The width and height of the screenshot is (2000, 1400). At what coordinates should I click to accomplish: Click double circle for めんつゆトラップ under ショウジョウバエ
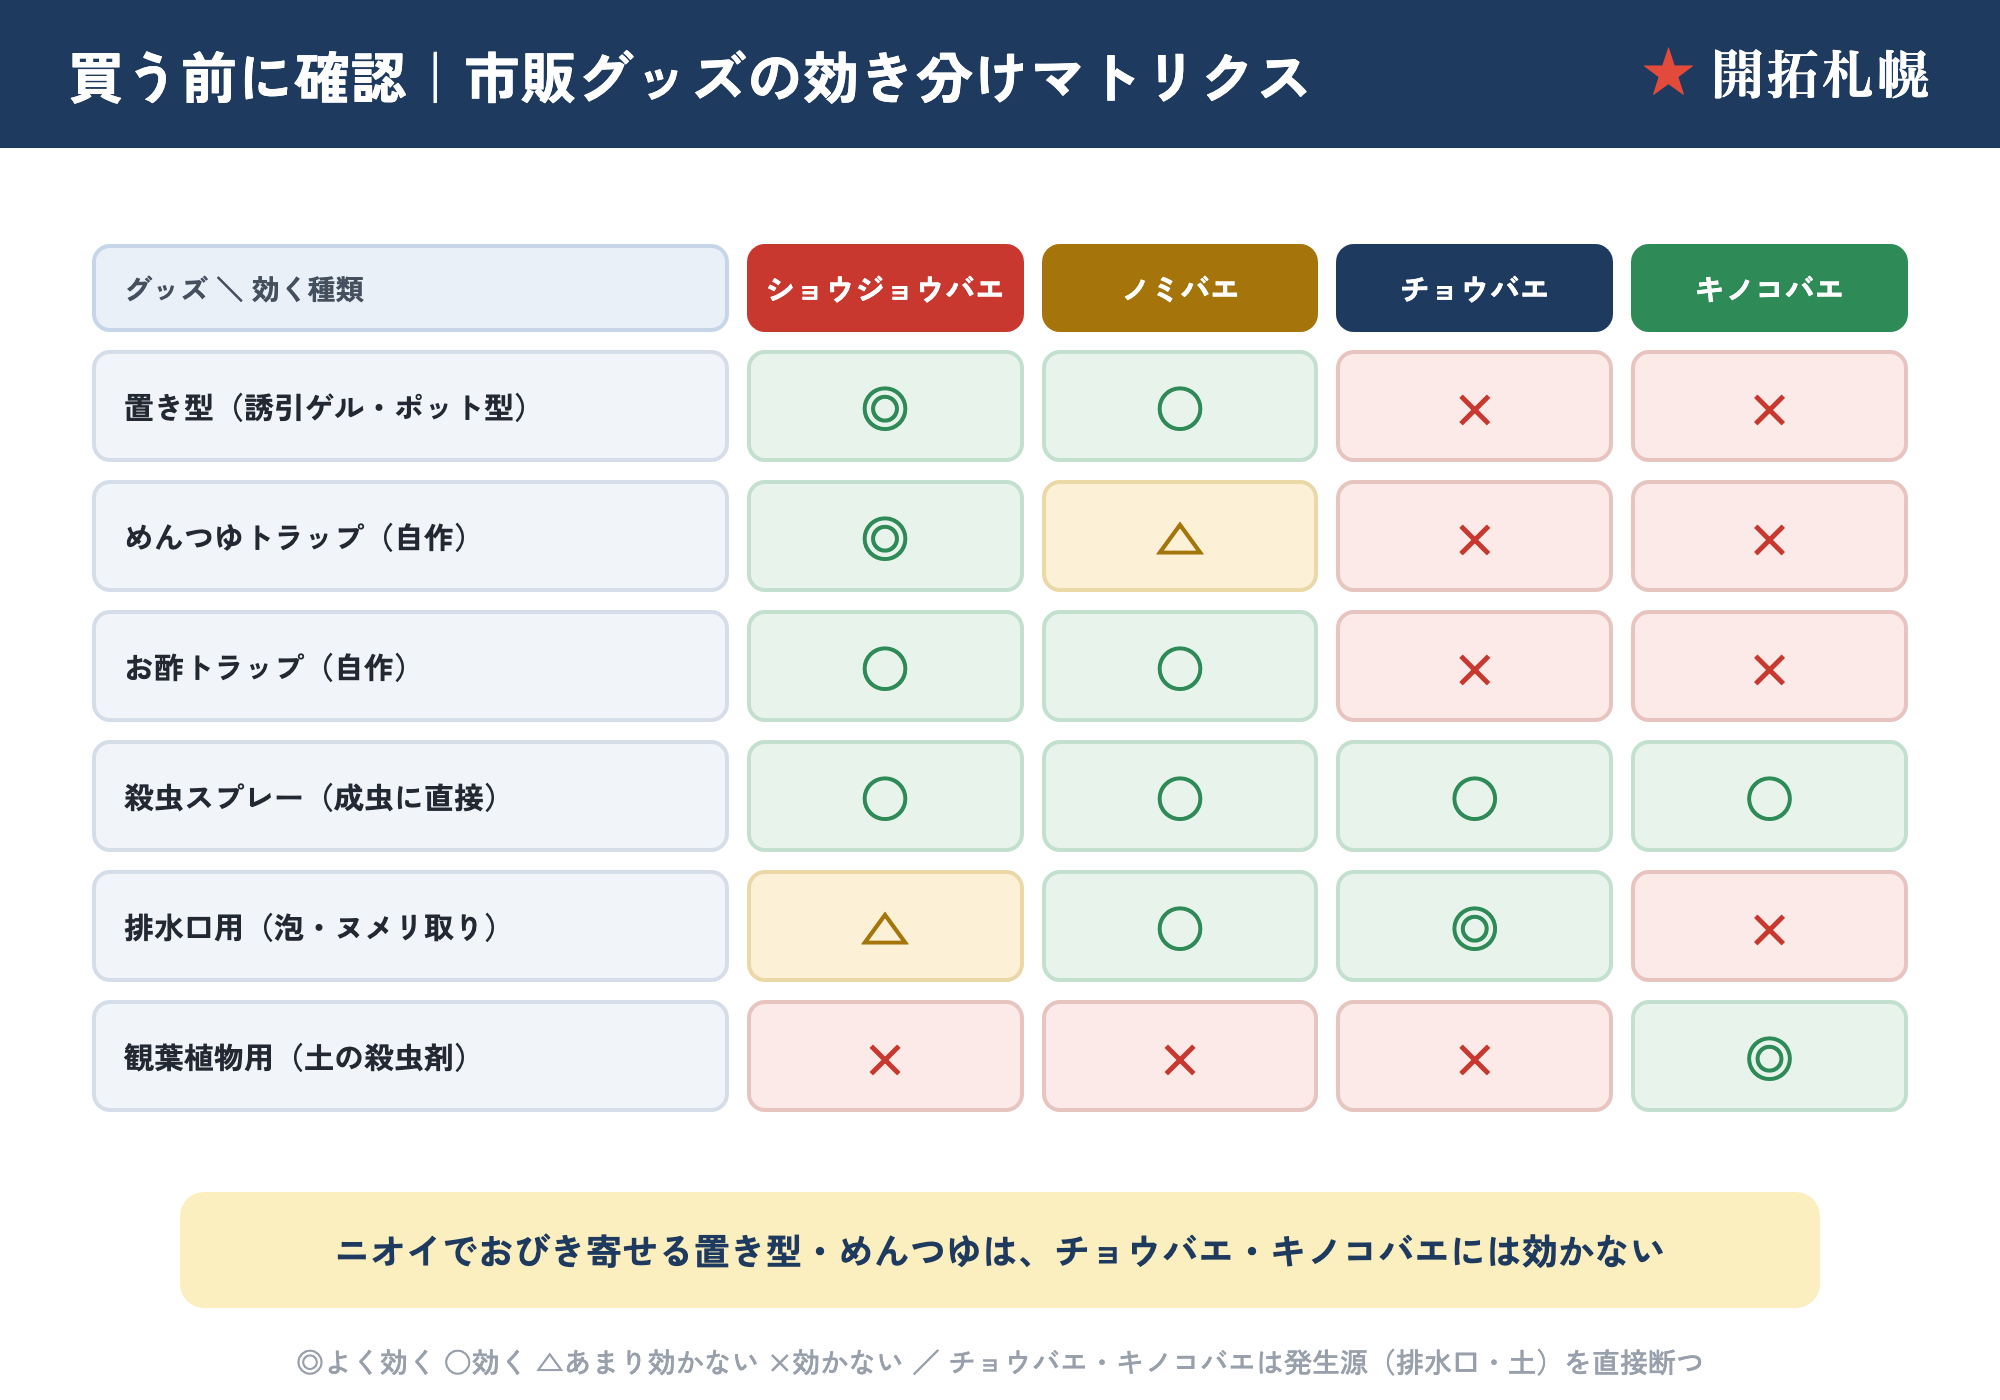pyautogui.click(x=885, y=538)
